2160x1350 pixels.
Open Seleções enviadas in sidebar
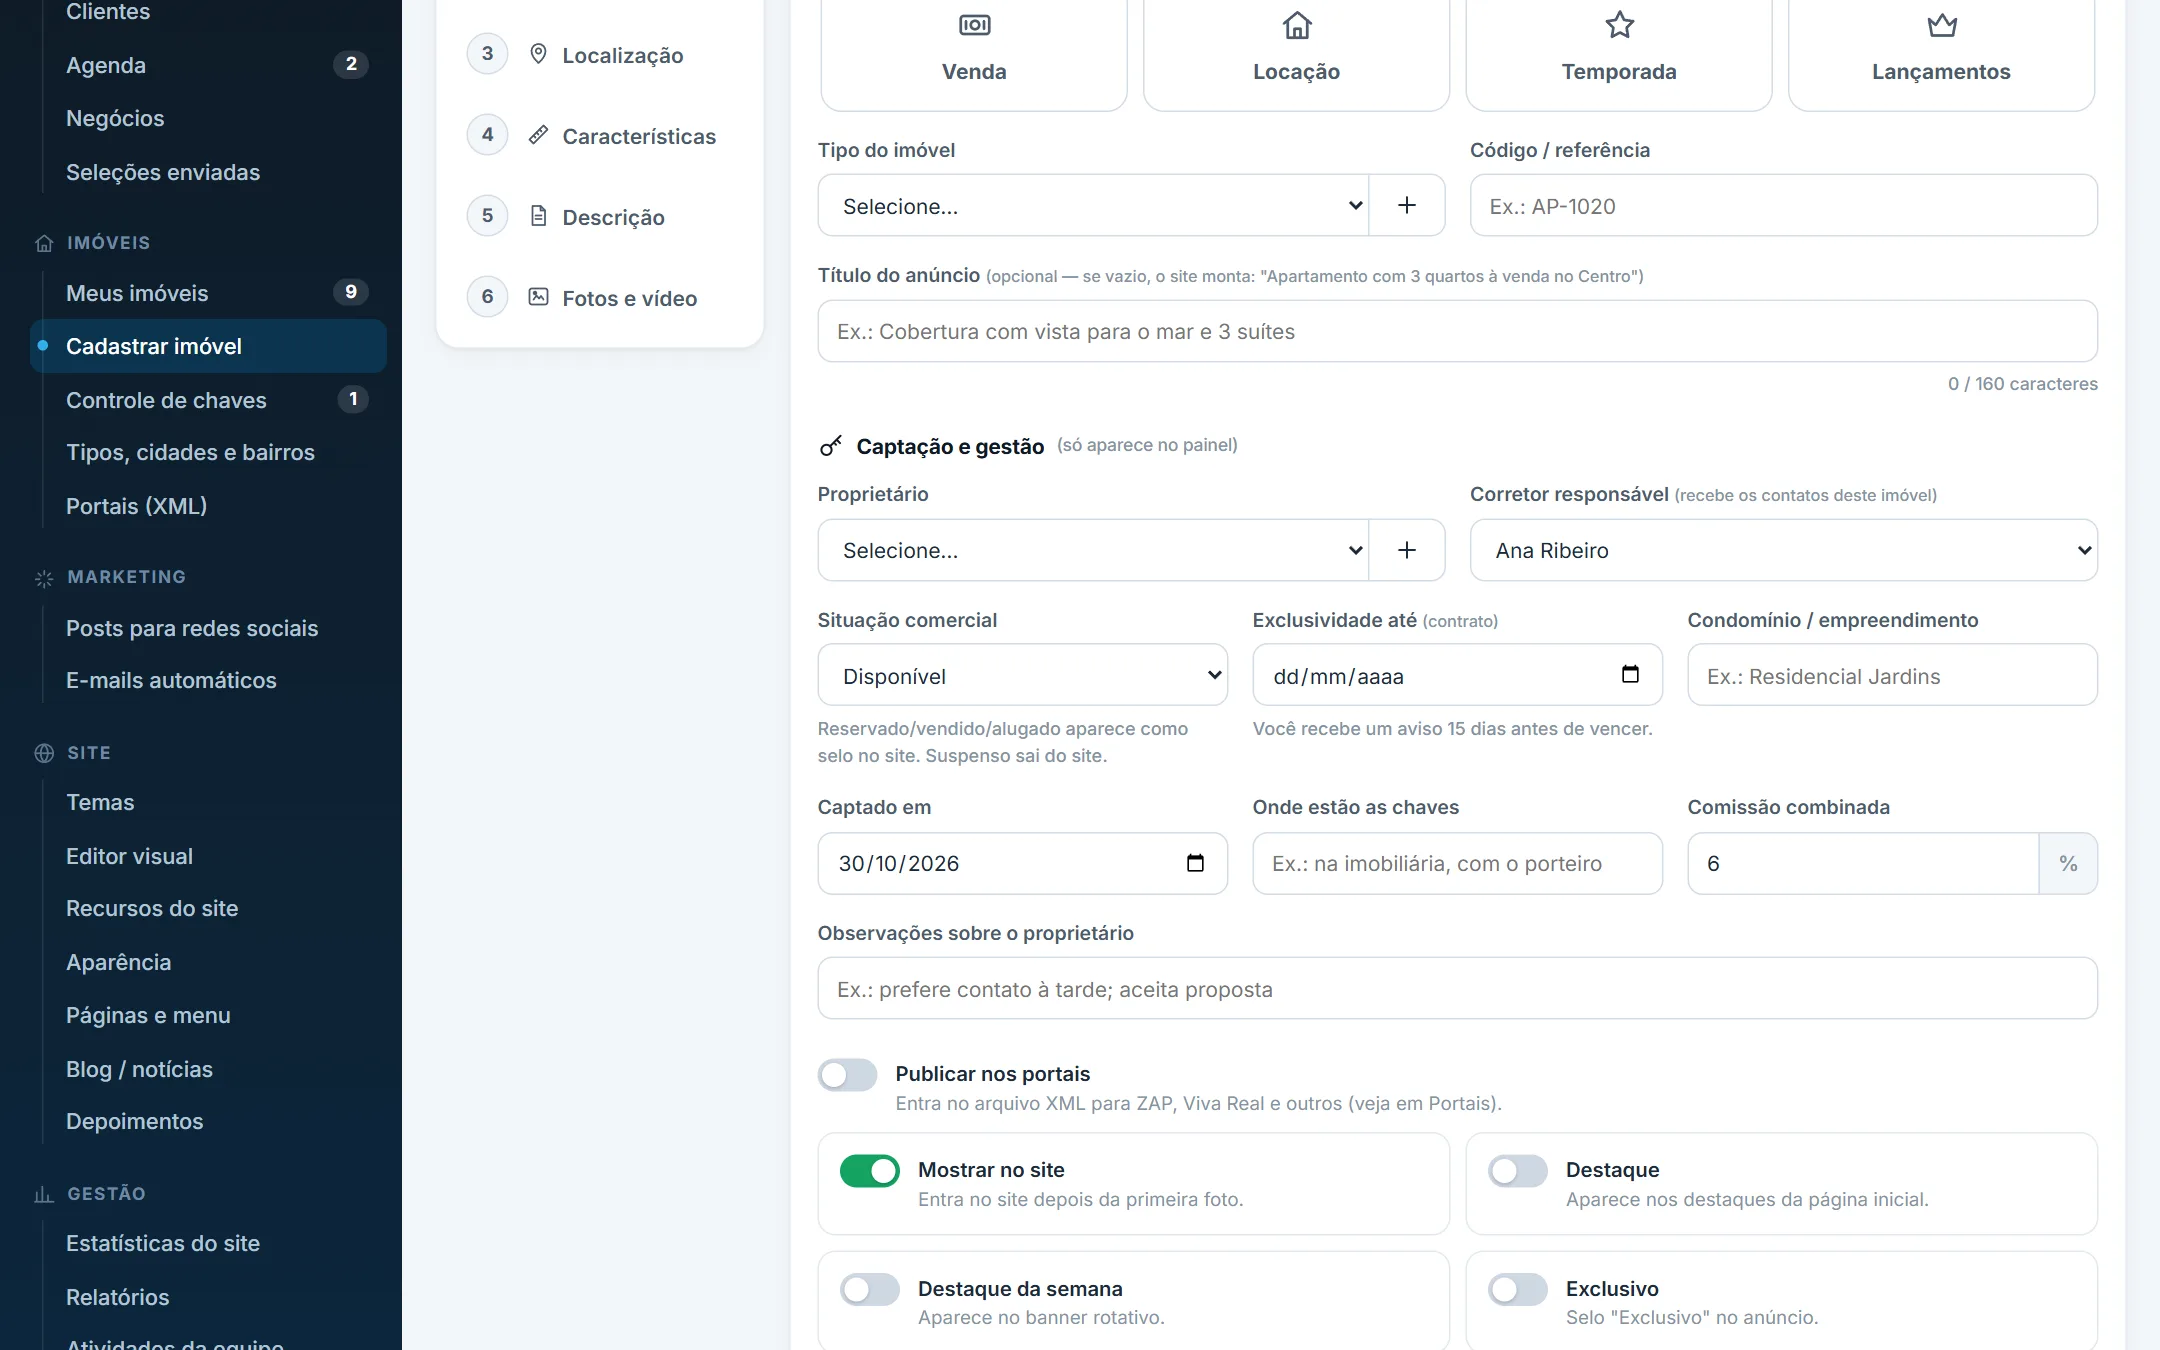(208, 172)
